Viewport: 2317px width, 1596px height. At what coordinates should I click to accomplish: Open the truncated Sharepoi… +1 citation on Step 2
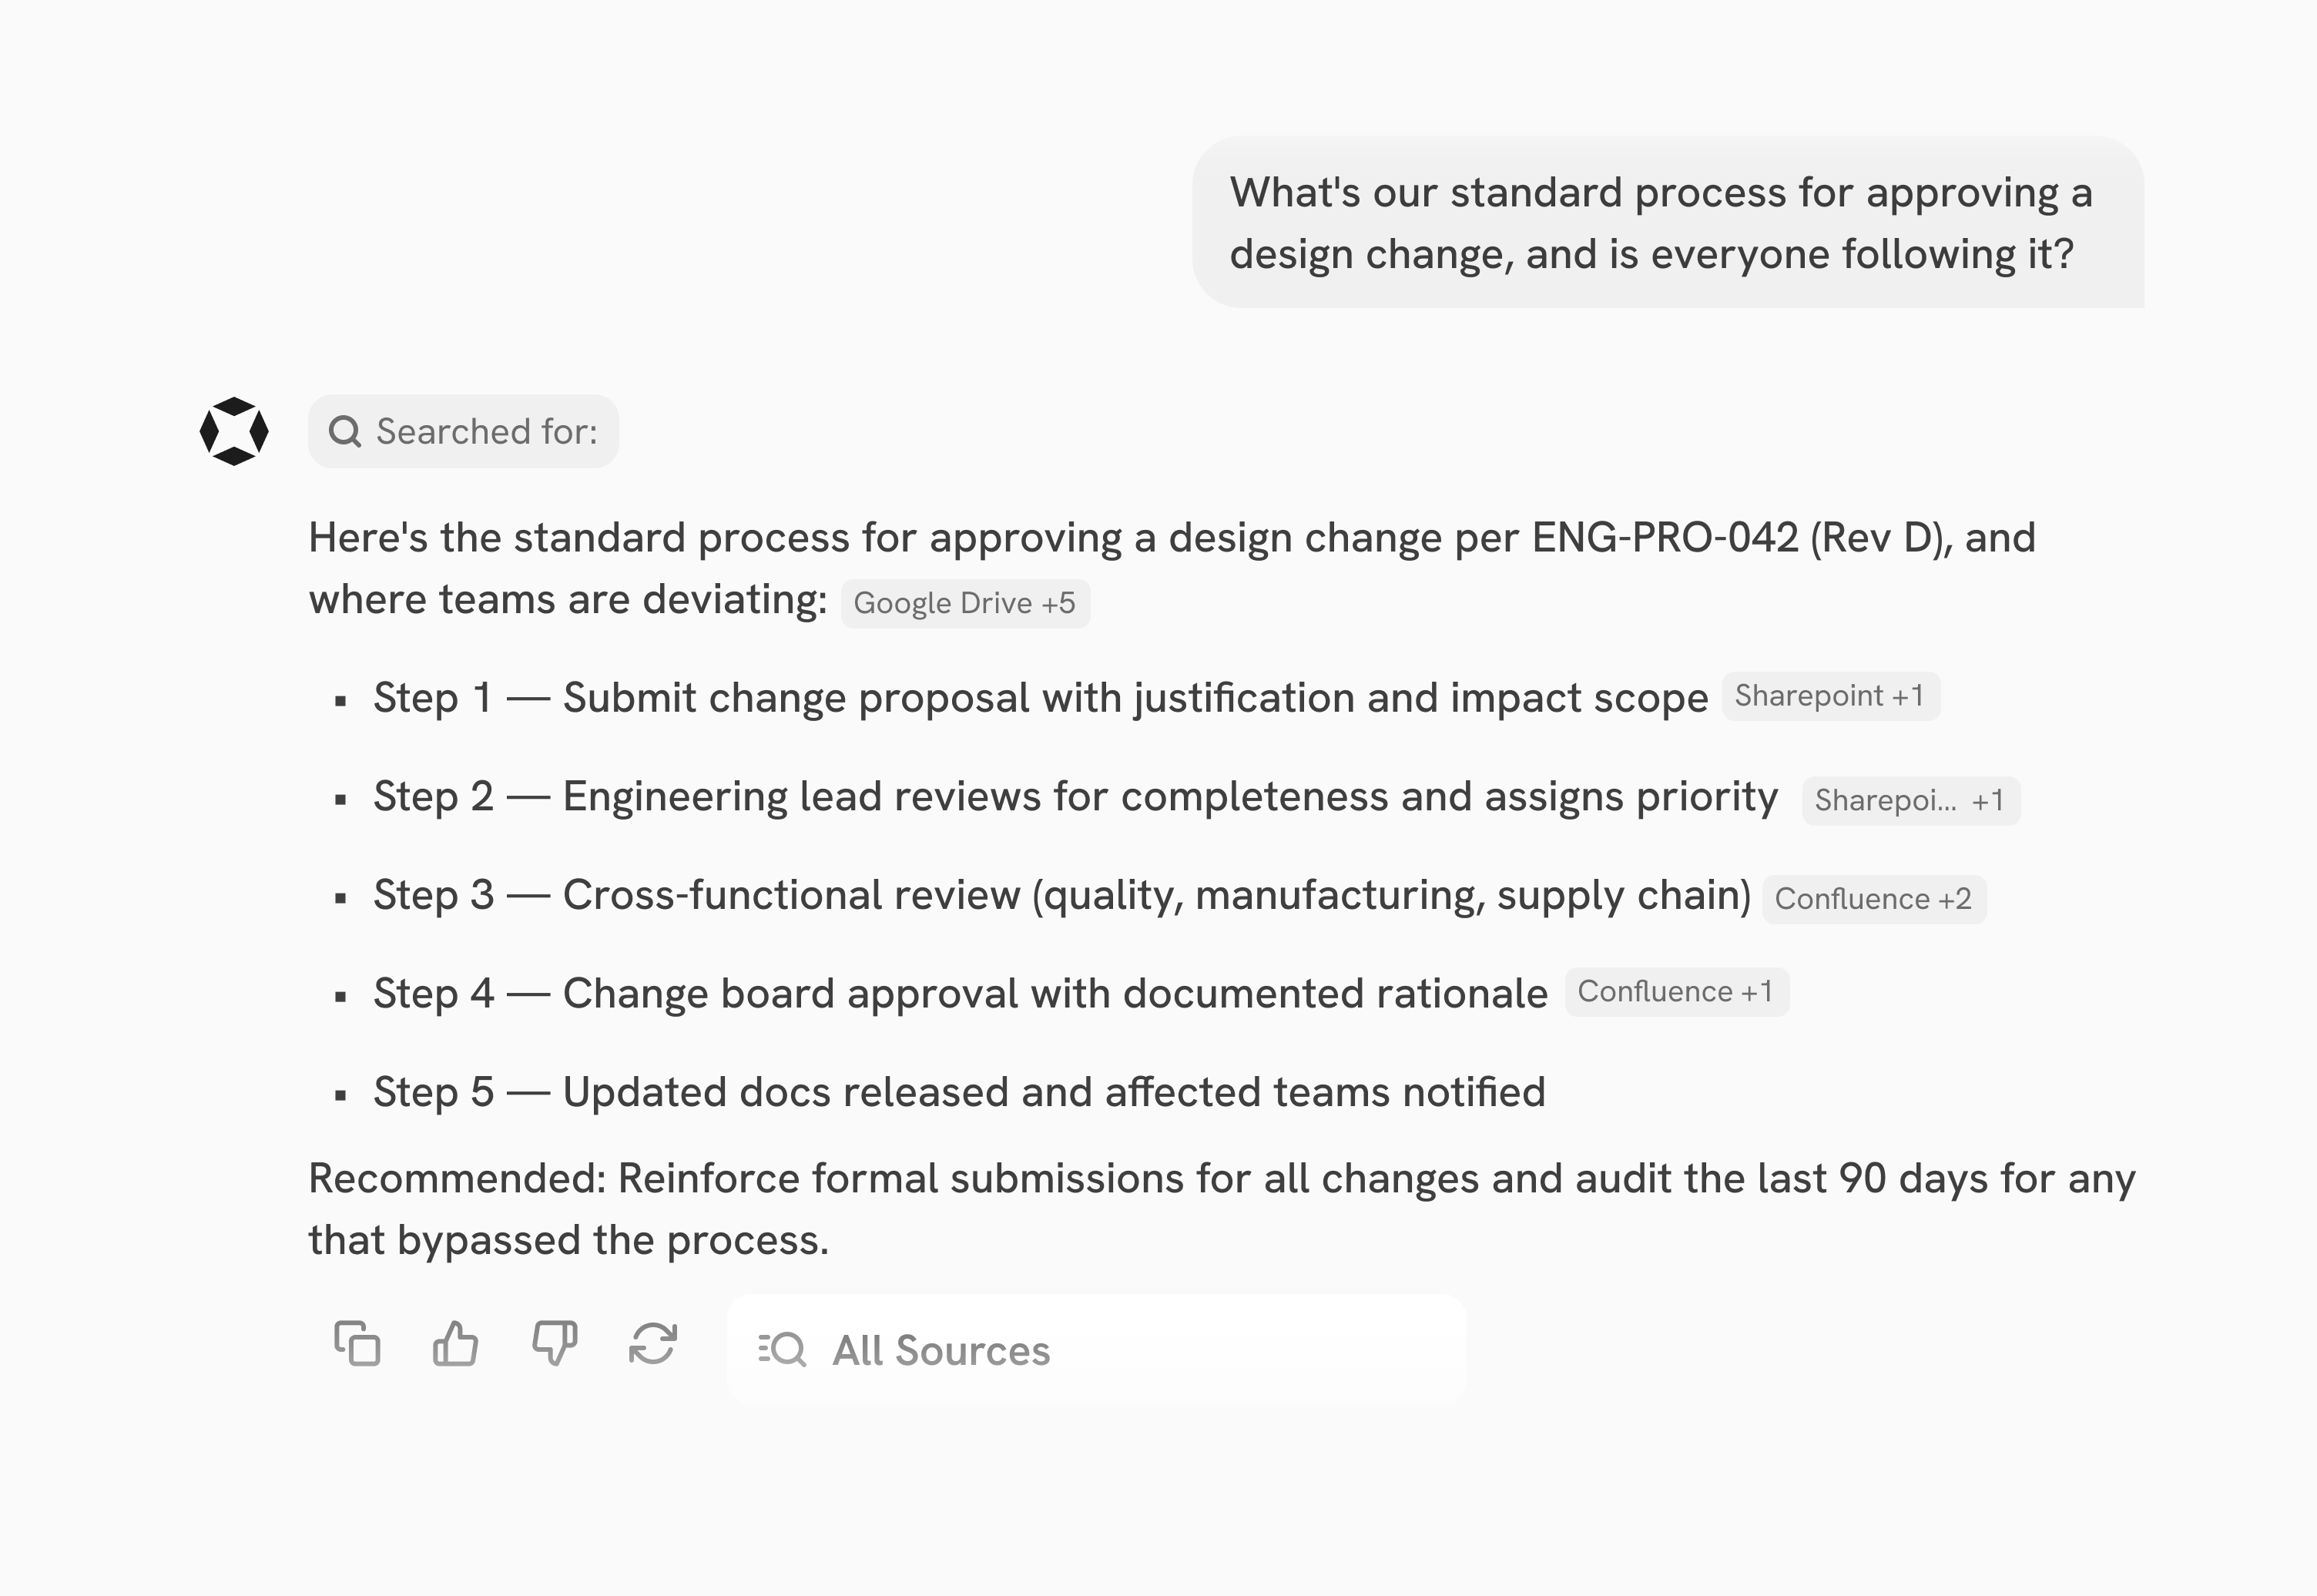1910,800
